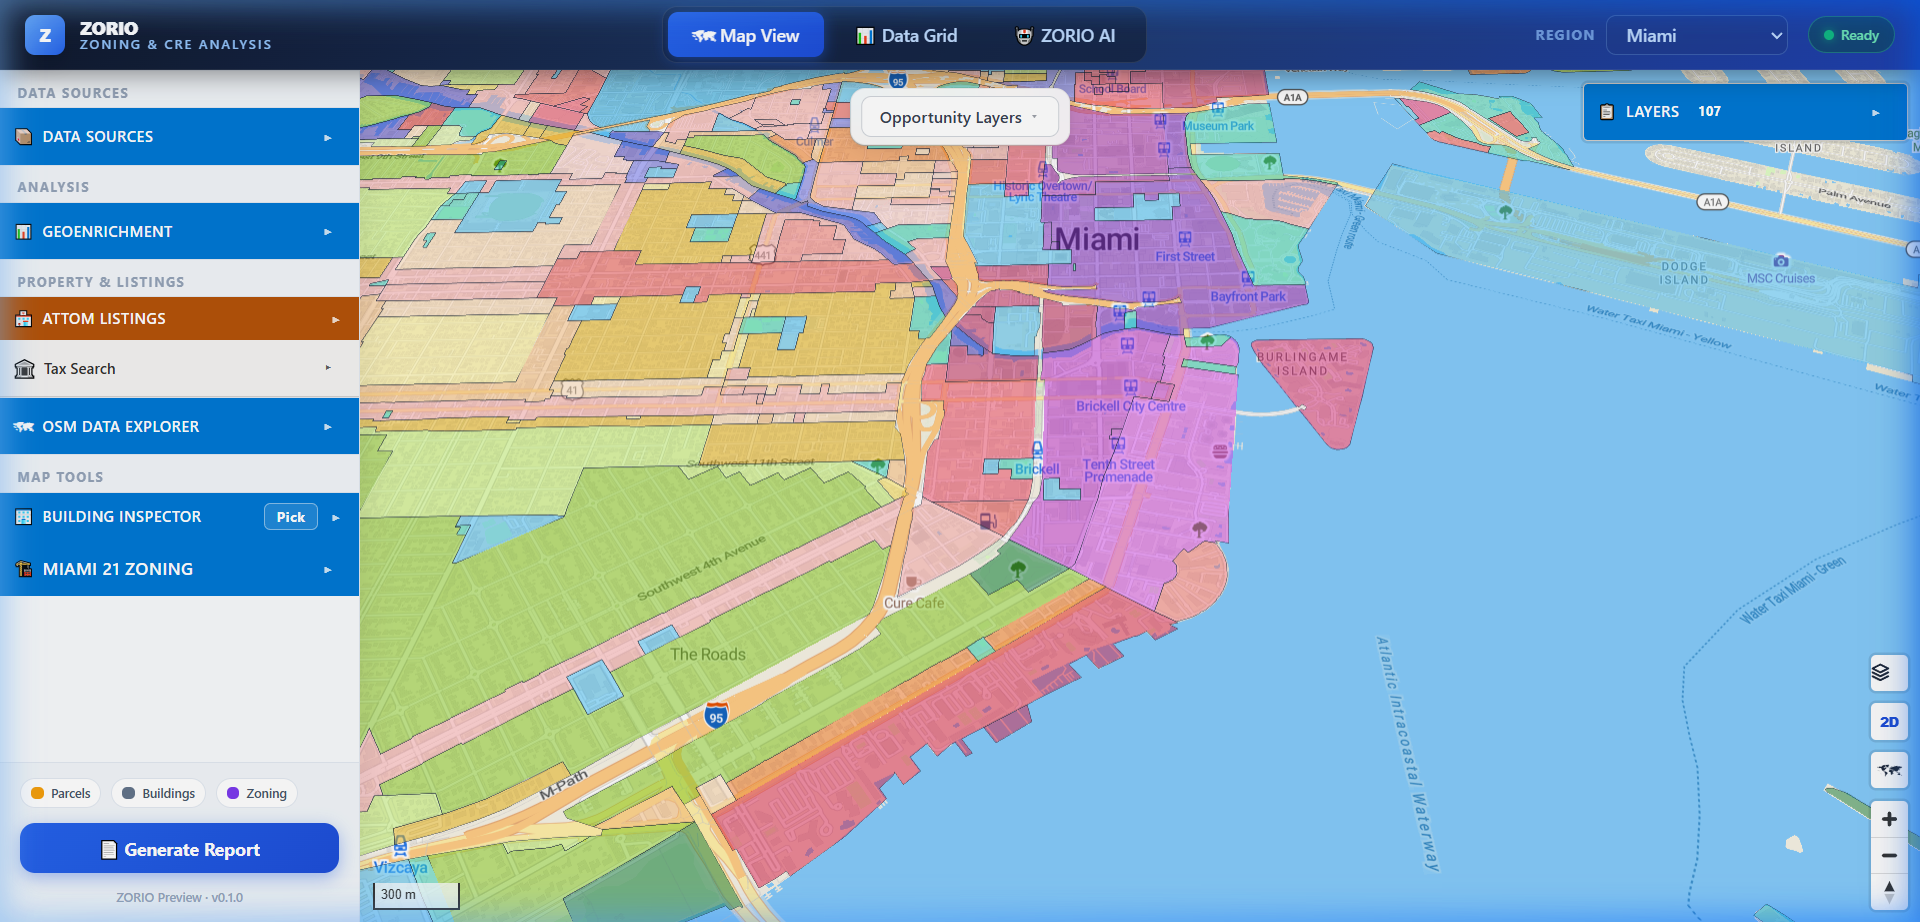Switch to the Map View tab
This screenshot has height=922, width=1920.
coord(746,35)
